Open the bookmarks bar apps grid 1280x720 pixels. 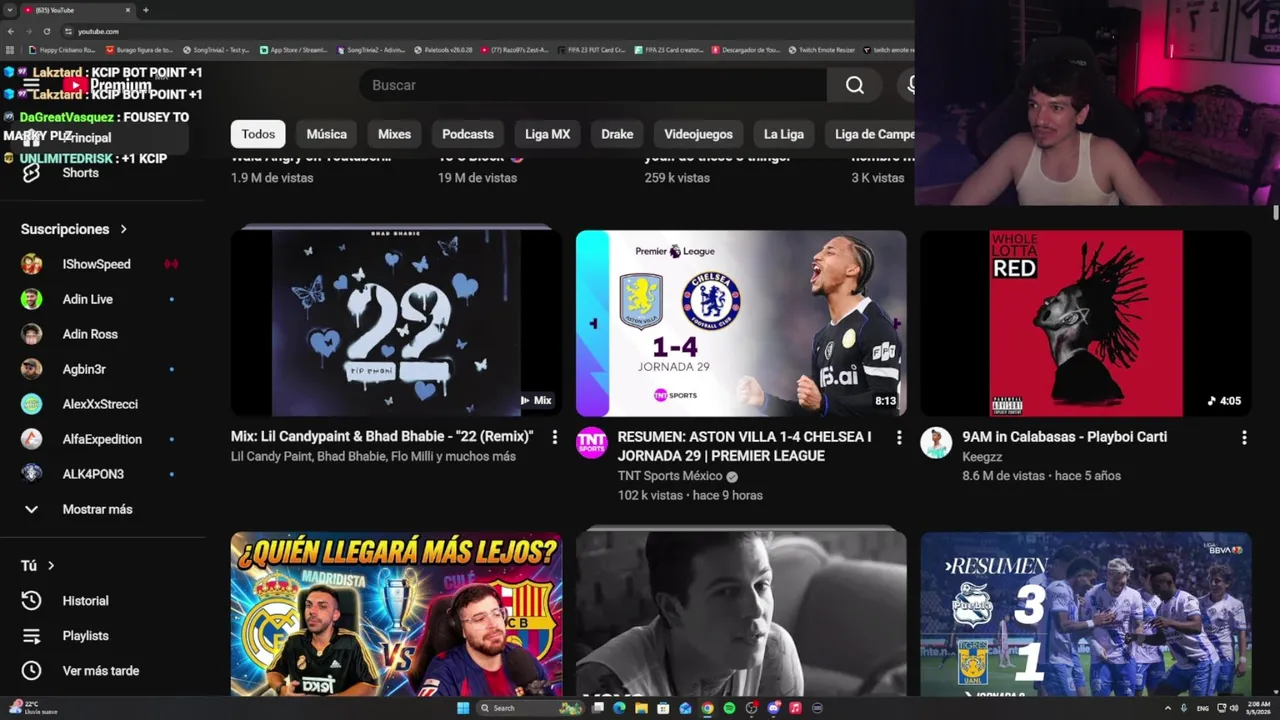pyautogui.click(x=10, y=49)
